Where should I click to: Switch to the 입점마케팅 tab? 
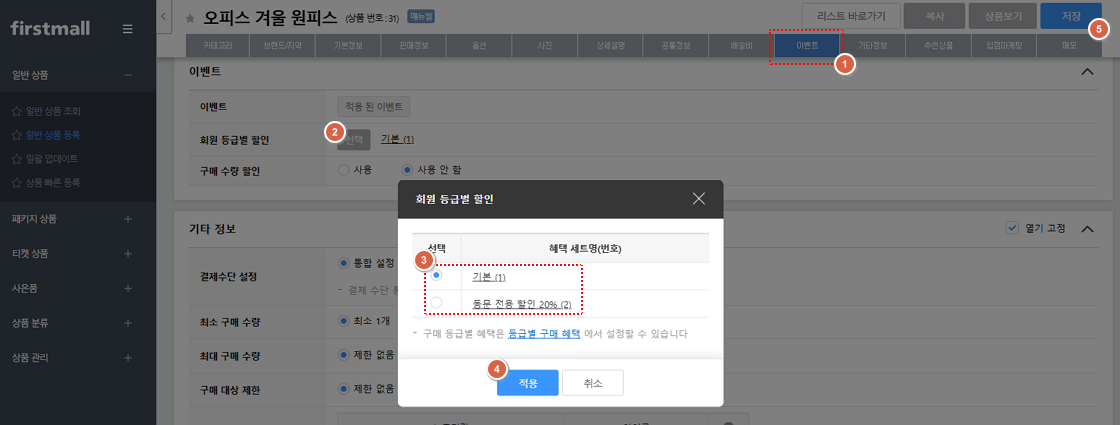(x=1004, y=45)
